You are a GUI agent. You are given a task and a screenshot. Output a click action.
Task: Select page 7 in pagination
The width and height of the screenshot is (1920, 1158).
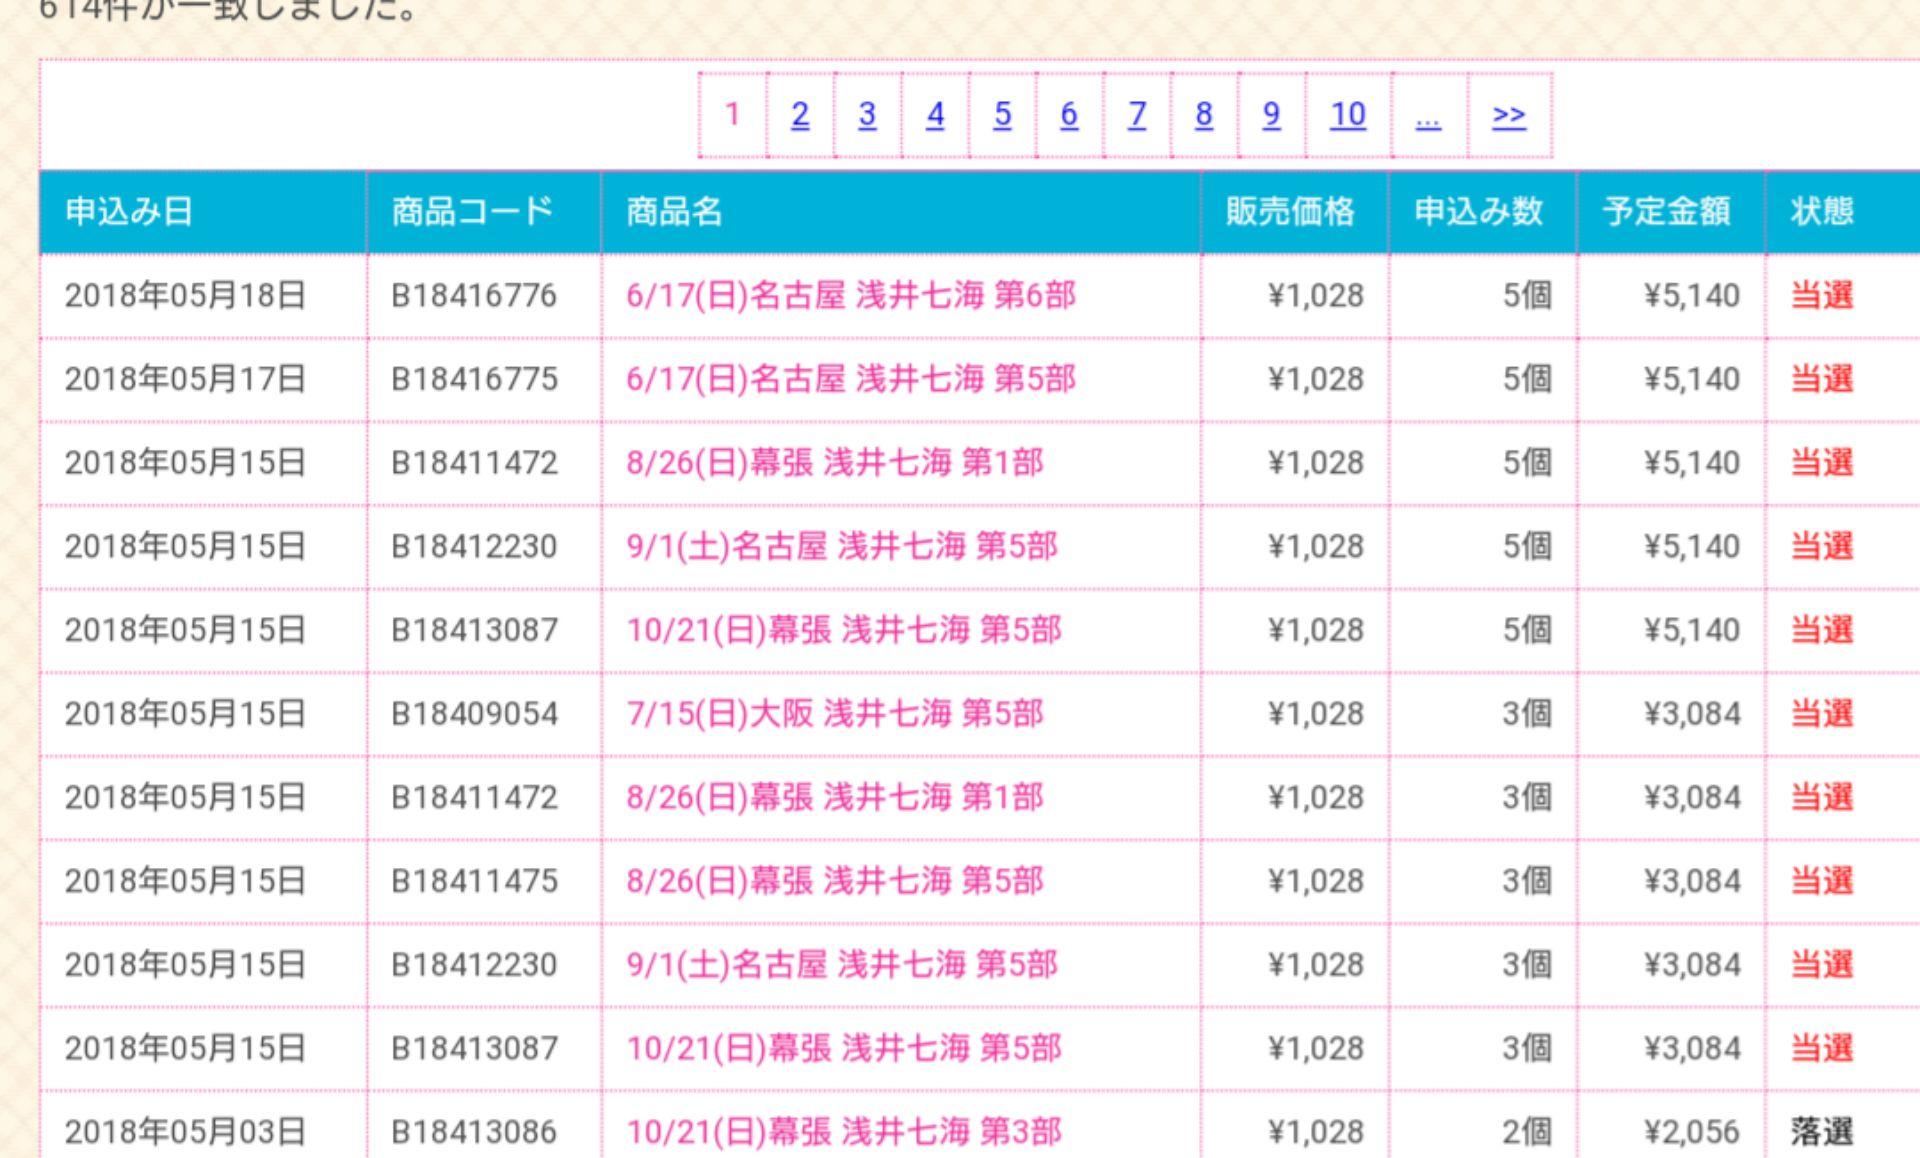[1137, 115]
